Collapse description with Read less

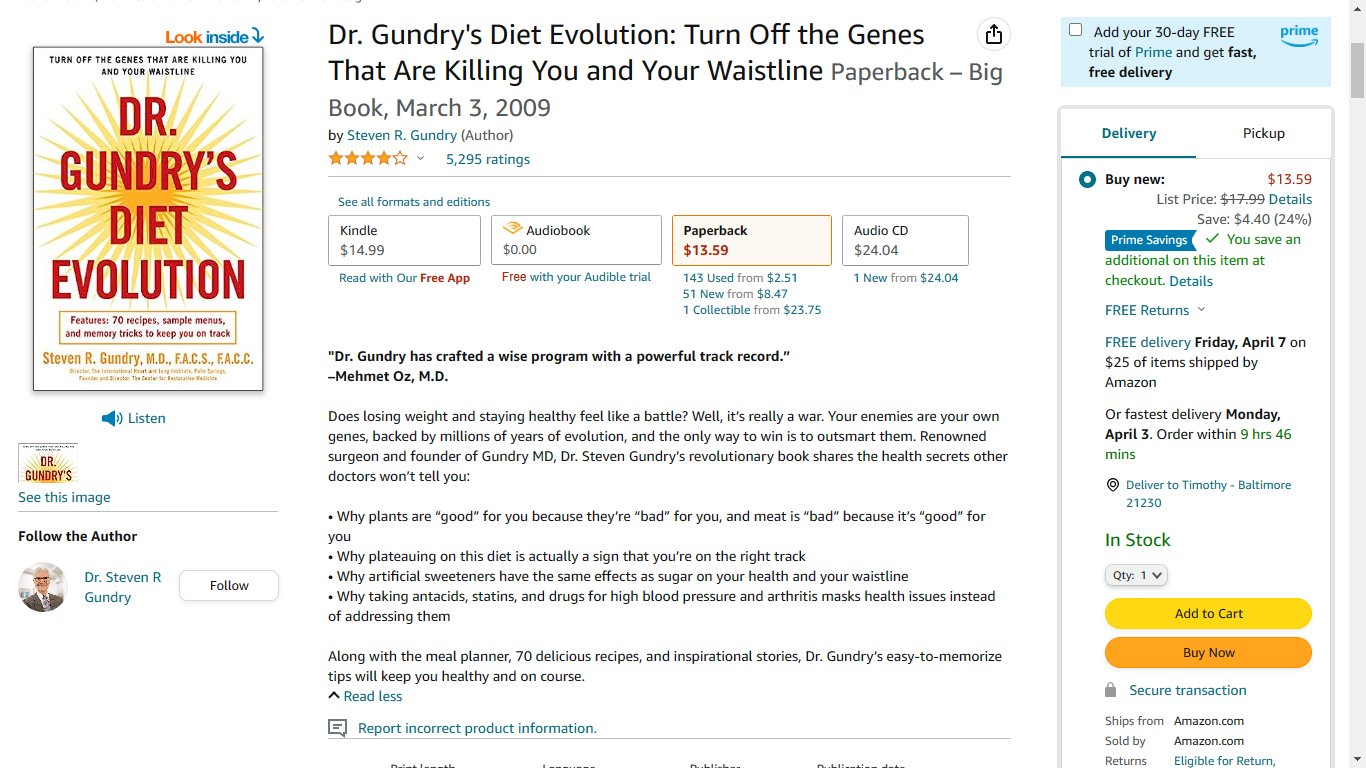click(365, 696)
